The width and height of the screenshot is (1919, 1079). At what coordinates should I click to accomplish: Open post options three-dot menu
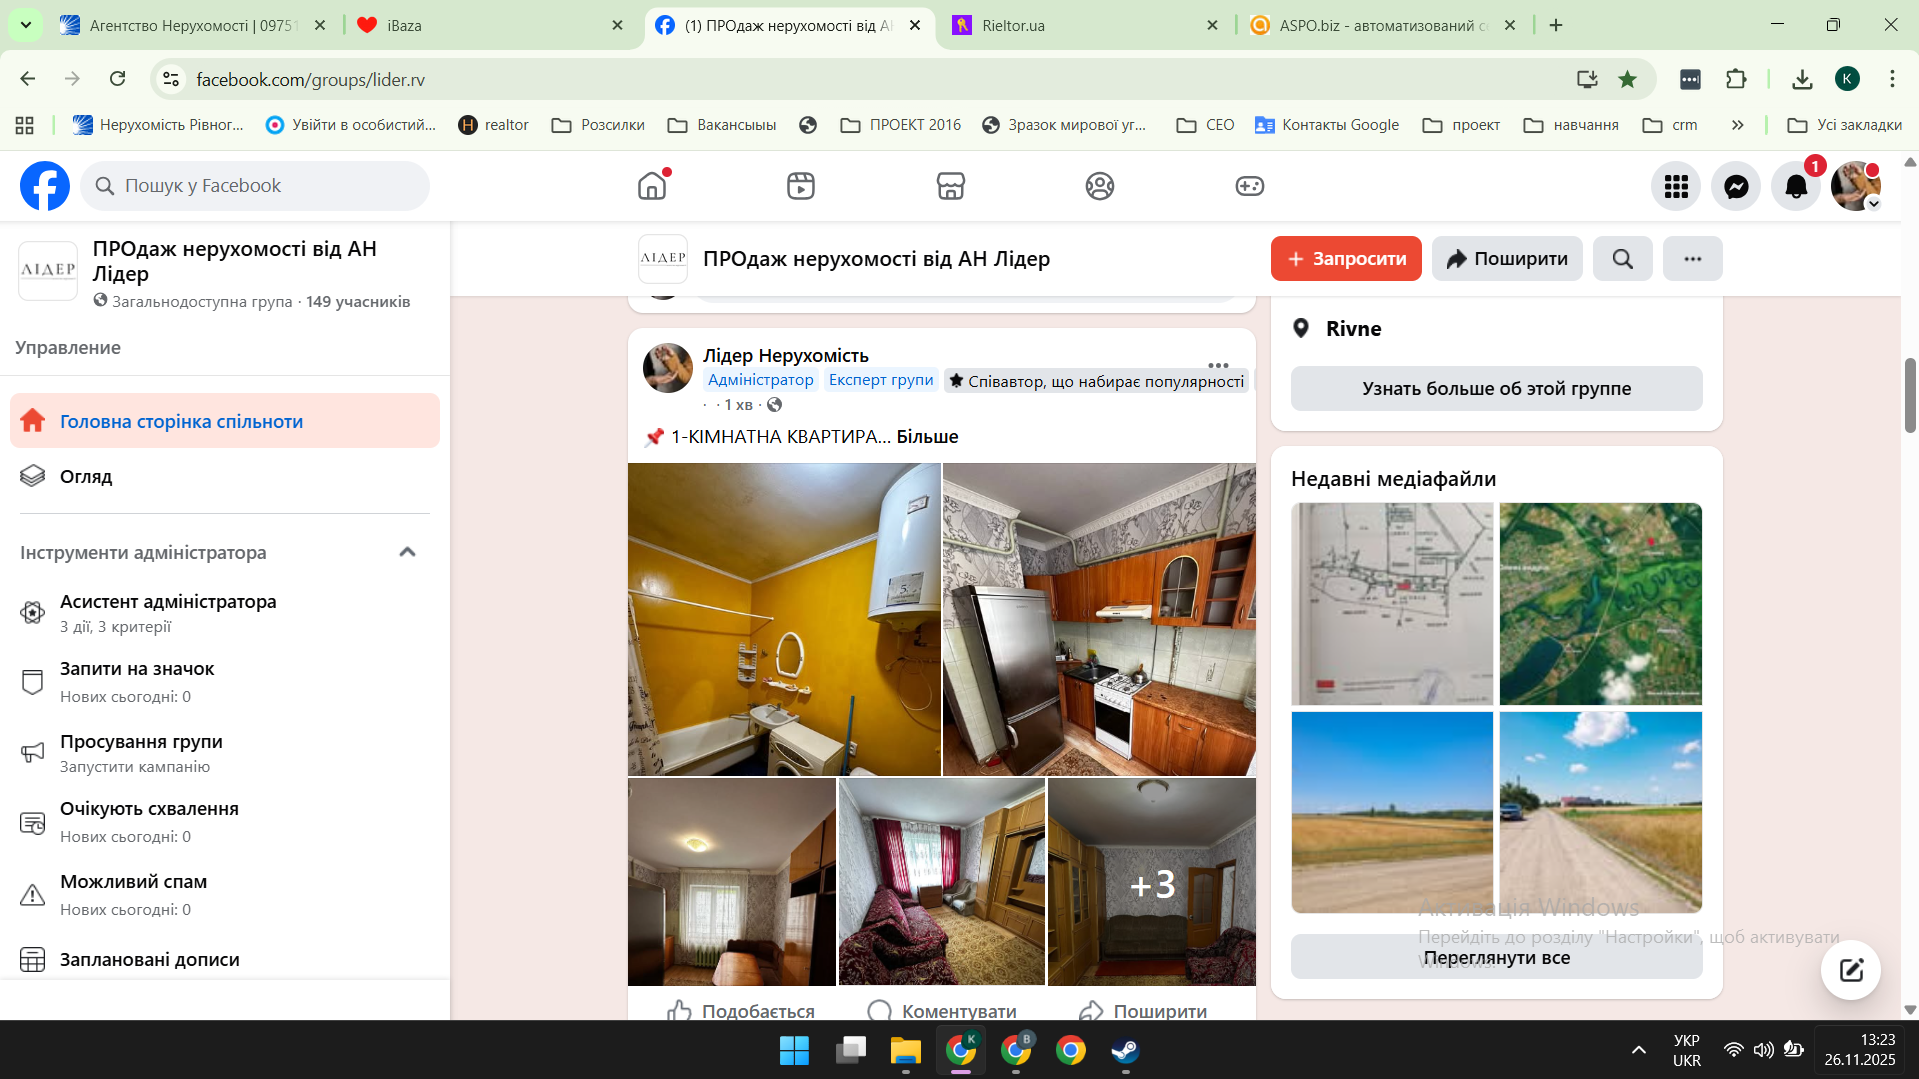1217,365
